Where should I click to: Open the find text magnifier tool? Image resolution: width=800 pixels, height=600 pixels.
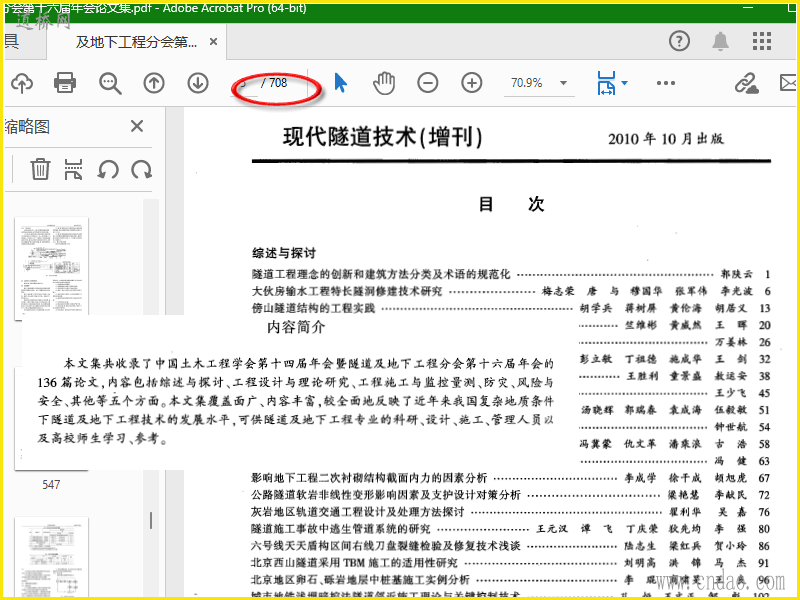pyautogui.click(x=110, y=83)
